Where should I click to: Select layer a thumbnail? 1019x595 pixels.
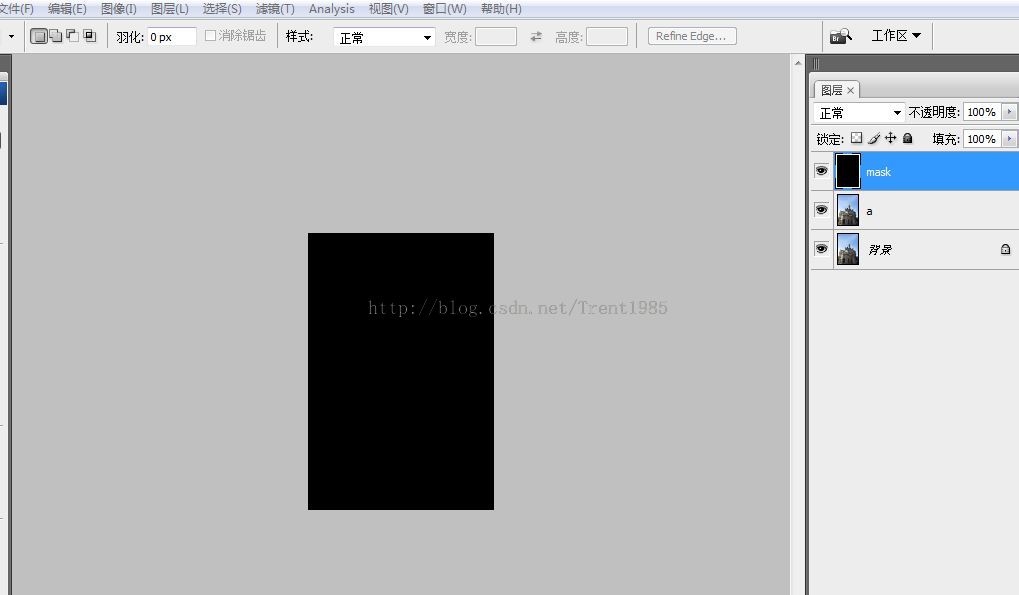point(847,210)
